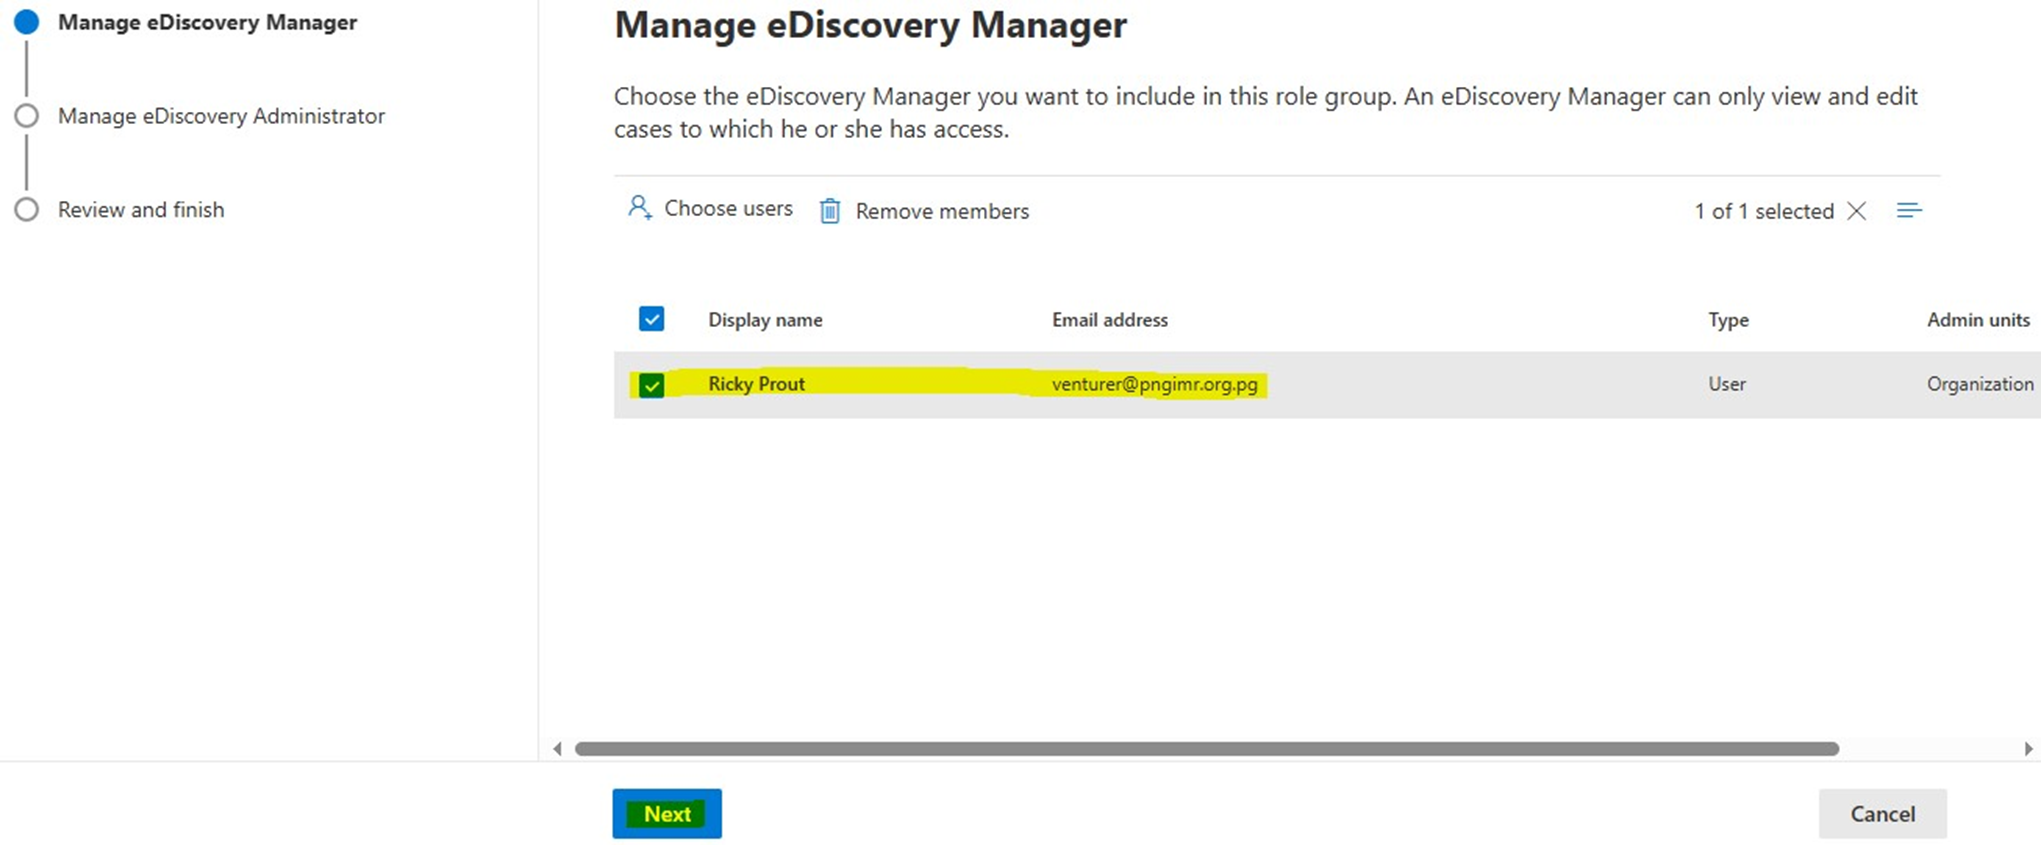The width and height of the screenshot is (2041, 845).
Task: Select the Review and finish step circle
Action: [27, 210]
